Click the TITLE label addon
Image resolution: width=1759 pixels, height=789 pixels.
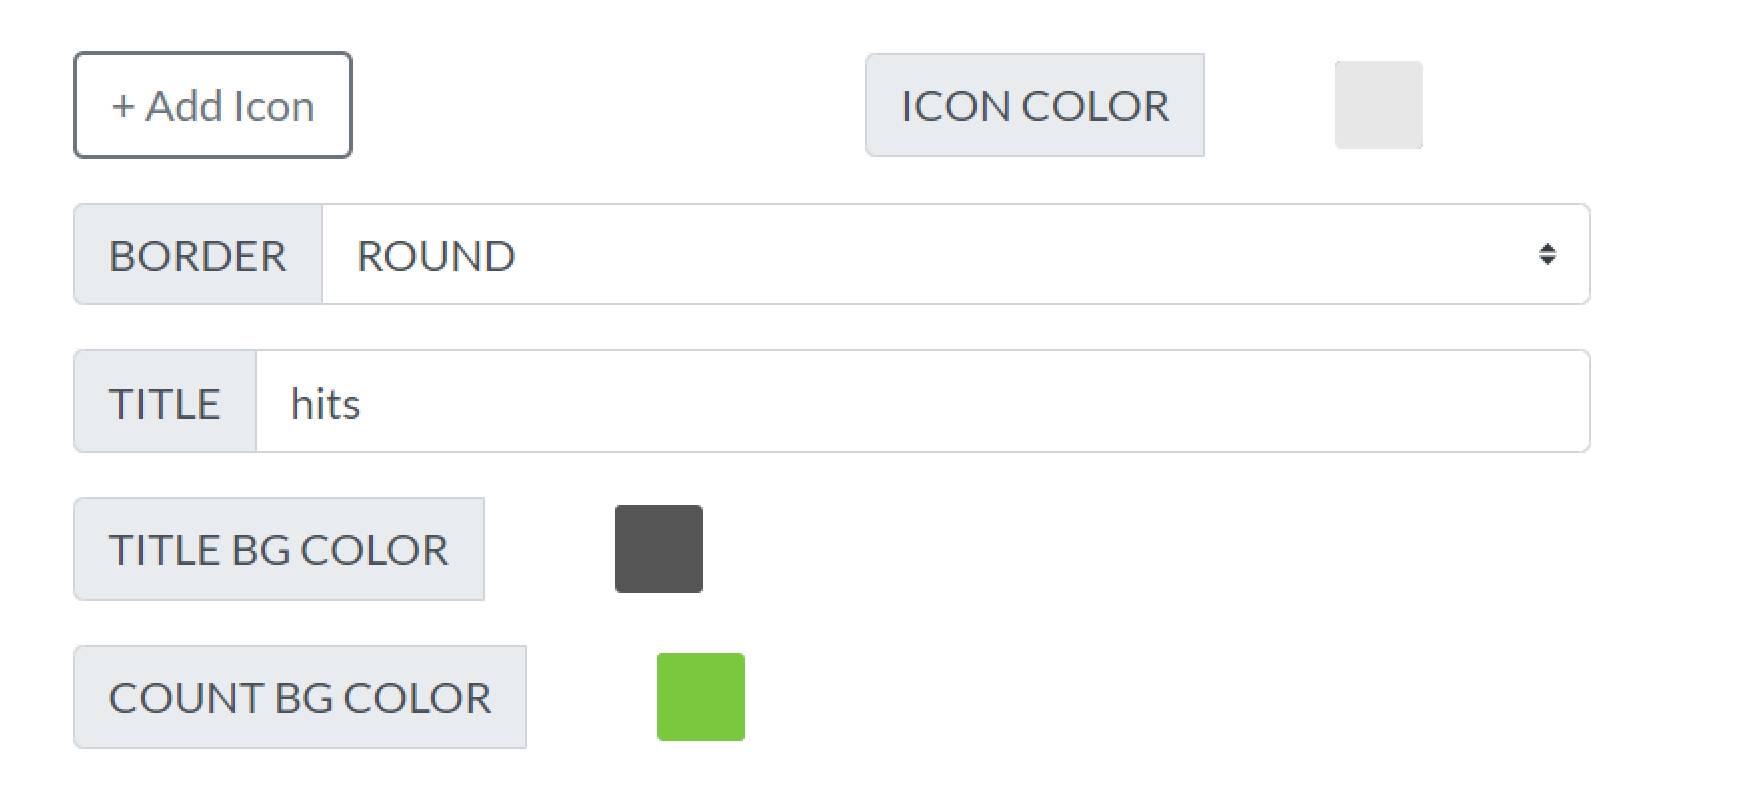pyautogui.click(x=165, y=402)
